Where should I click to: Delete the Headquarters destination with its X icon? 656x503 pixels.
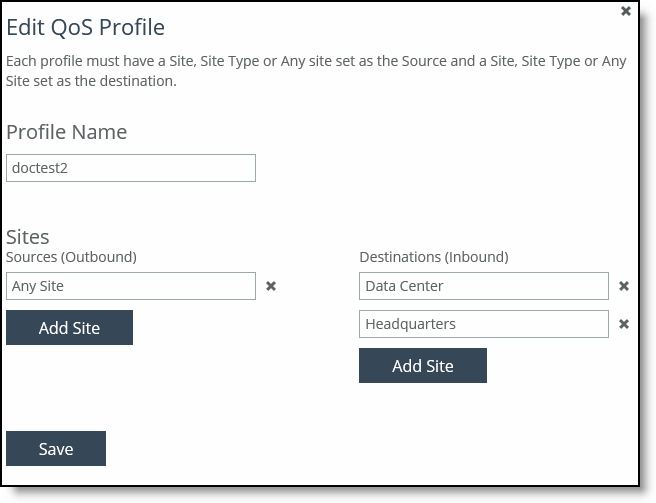point(624,324)
